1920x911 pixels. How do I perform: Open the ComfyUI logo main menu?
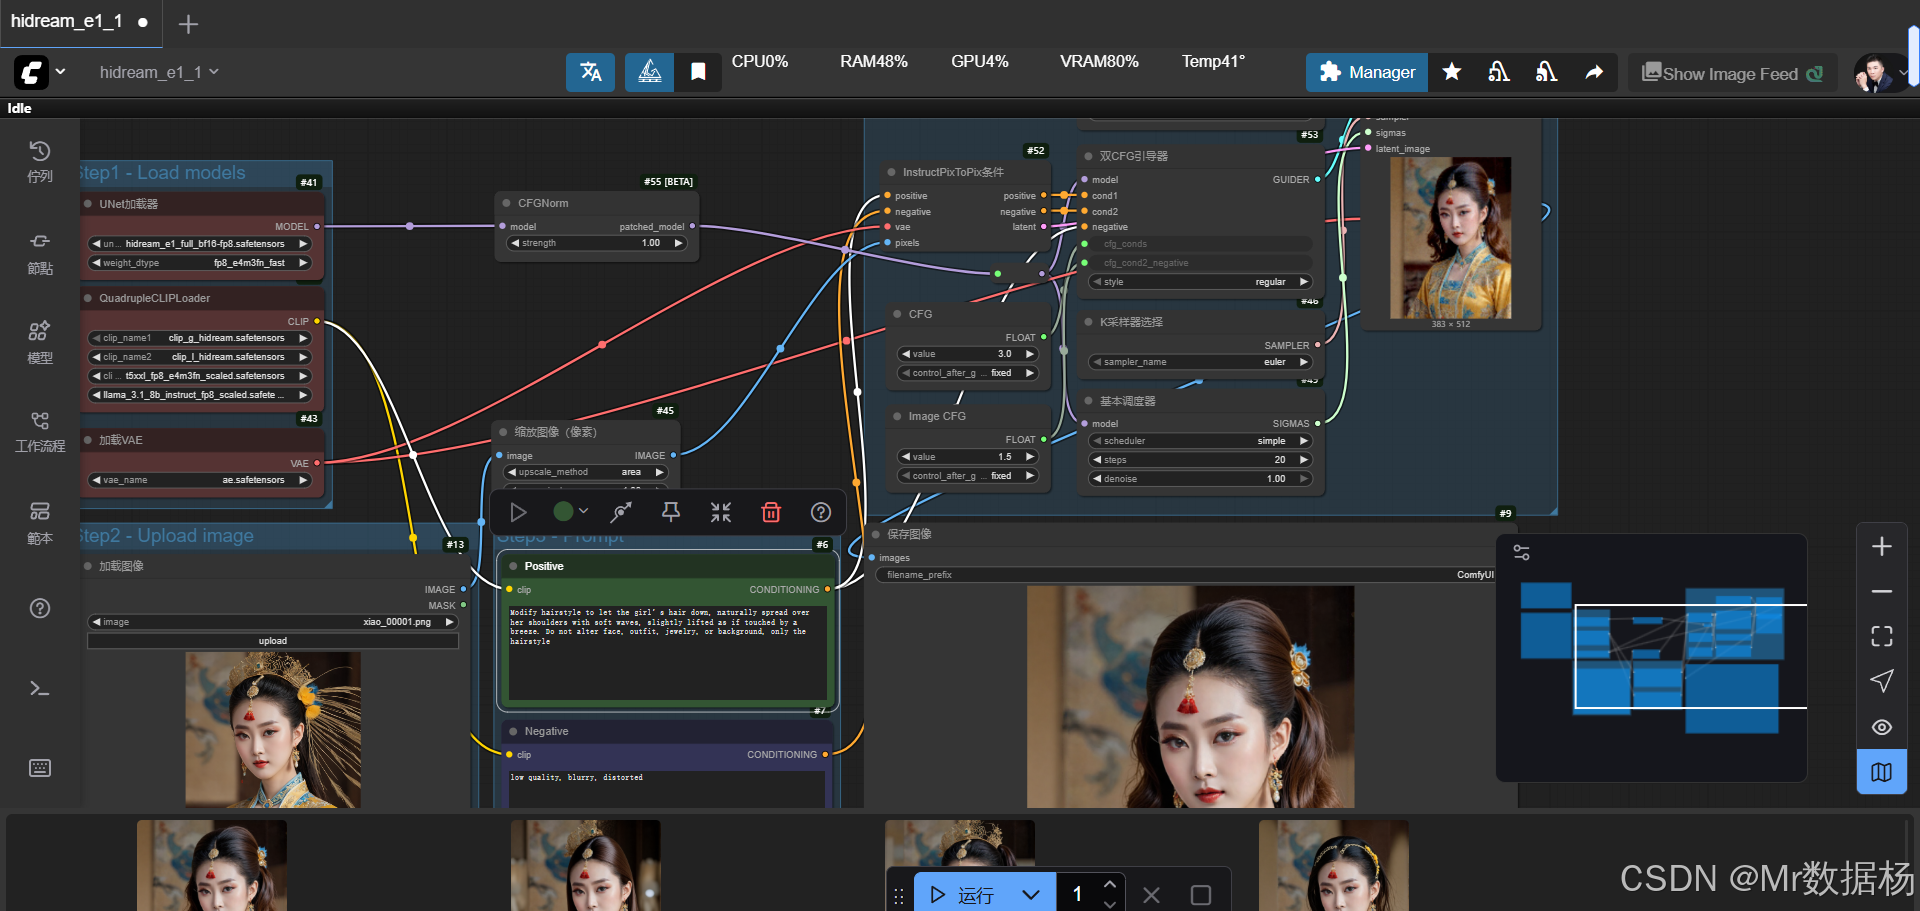pyautogui.click(x=40, y=72)
